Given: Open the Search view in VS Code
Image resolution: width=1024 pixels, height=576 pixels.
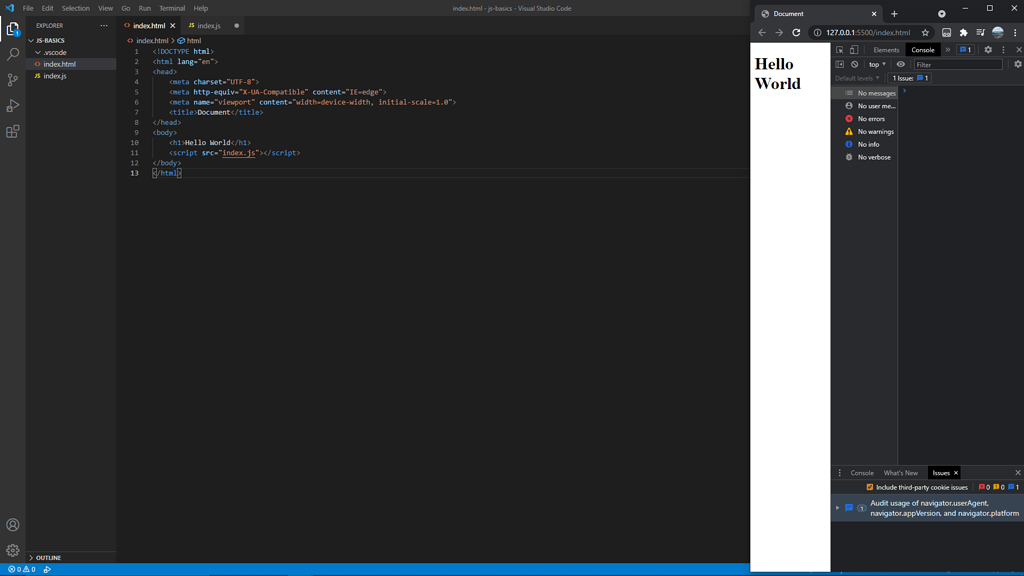Looking at the screenshot, I should click(x=12, y=54).
